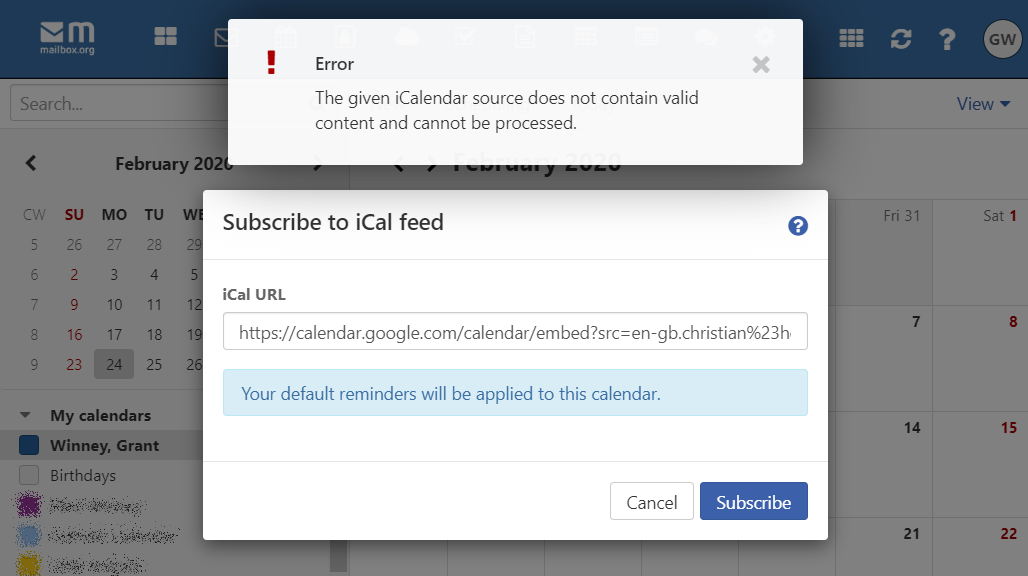Viewport: 1028px width, 576px height.
Task: Cancel the iCal feed dialog
Action: click(x=651, y=502)
